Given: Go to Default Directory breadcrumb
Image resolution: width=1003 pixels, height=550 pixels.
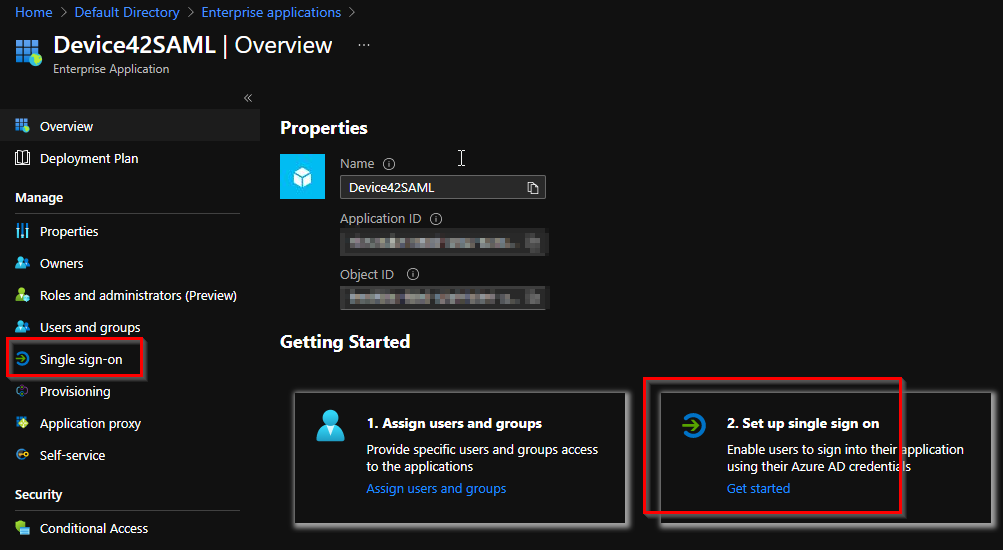Looking at the screenshot, I should point(126,12).
